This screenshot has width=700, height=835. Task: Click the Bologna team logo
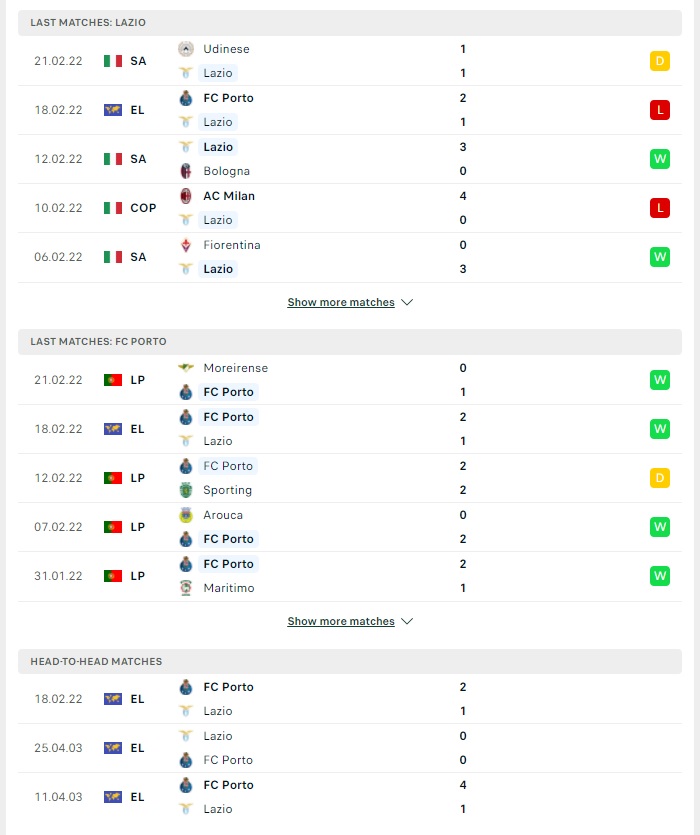click(185, 171)
